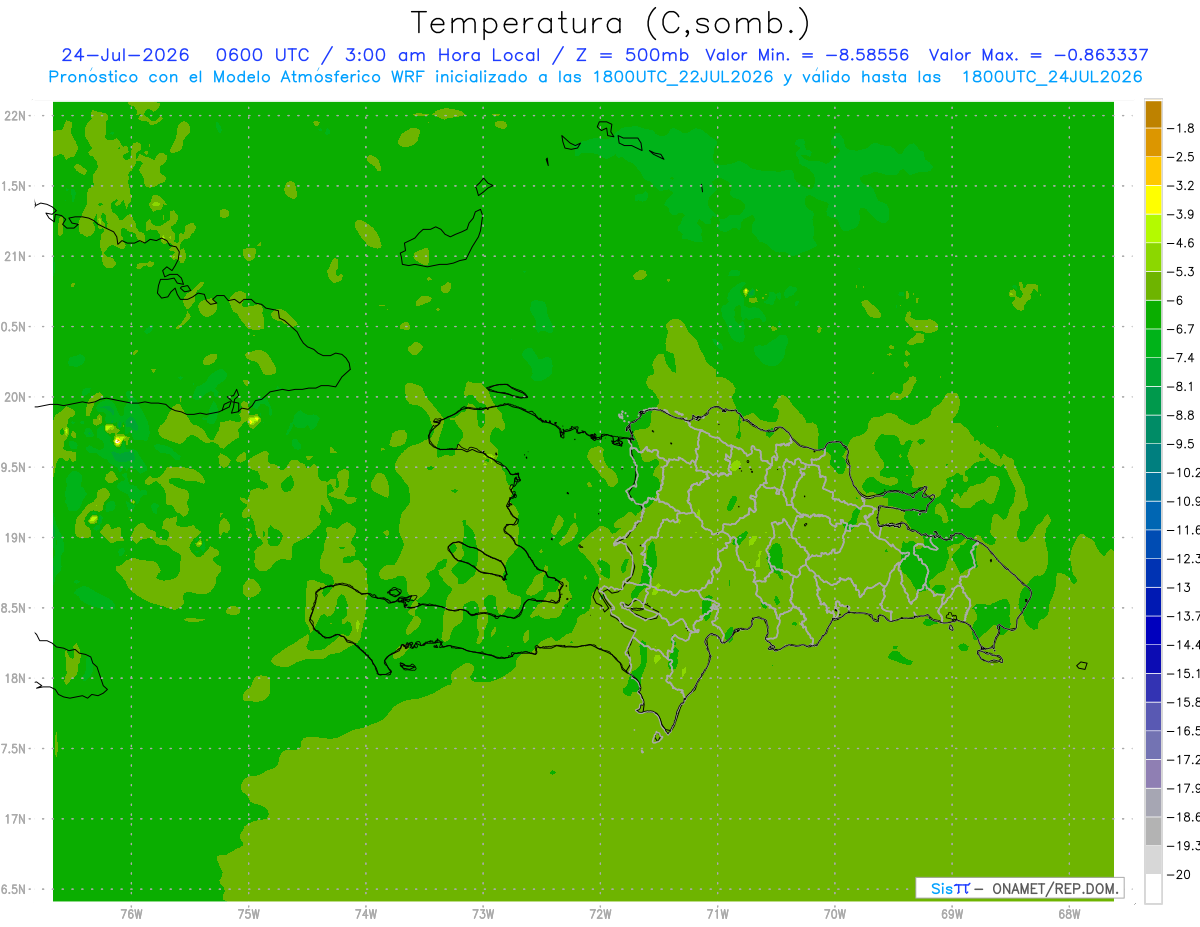This screenshot has height=927, width=1200.
Task: Select the 1800UTC_22JUL2026 initialization time text
Action: [683, 77]
